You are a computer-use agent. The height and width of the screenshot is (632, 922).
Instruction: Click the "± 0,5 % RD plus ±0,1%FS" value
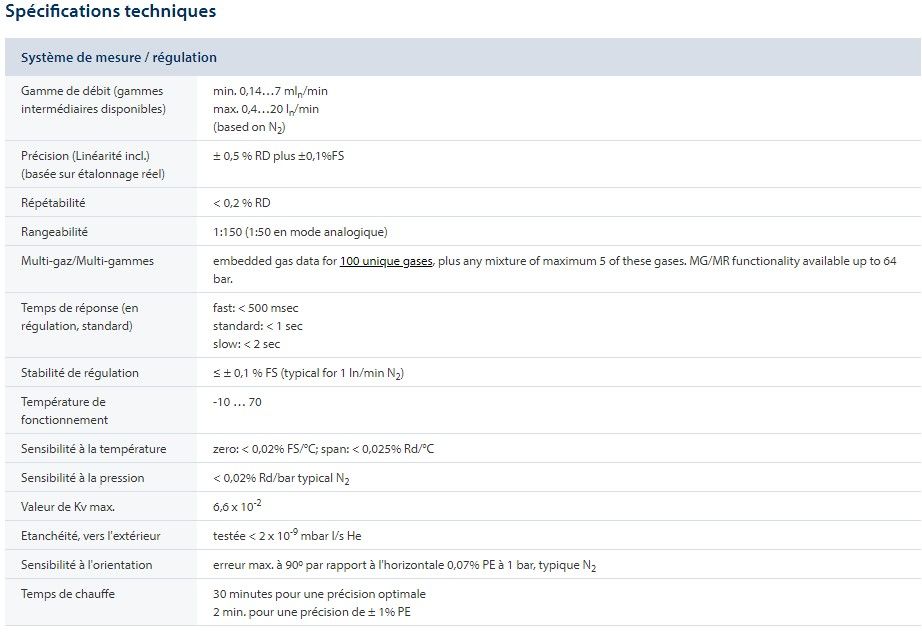click(279, 156)
